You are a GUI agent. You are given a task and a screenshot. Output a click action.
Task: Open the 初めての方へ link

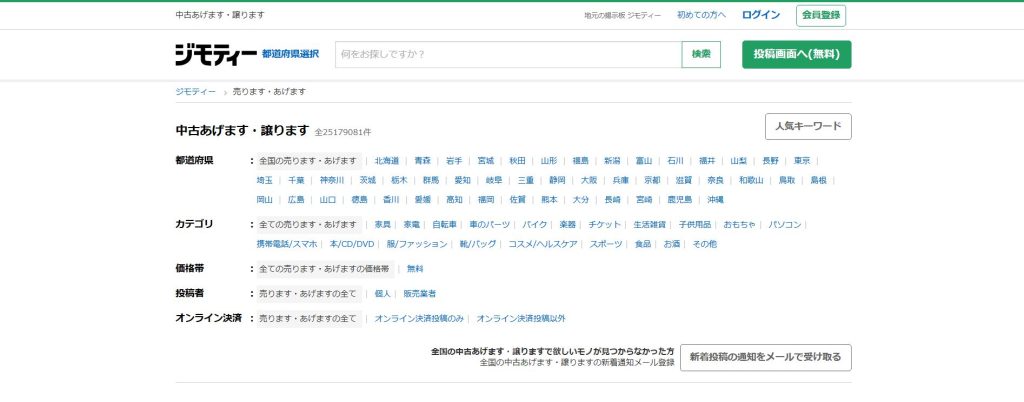tap(701, 15)
